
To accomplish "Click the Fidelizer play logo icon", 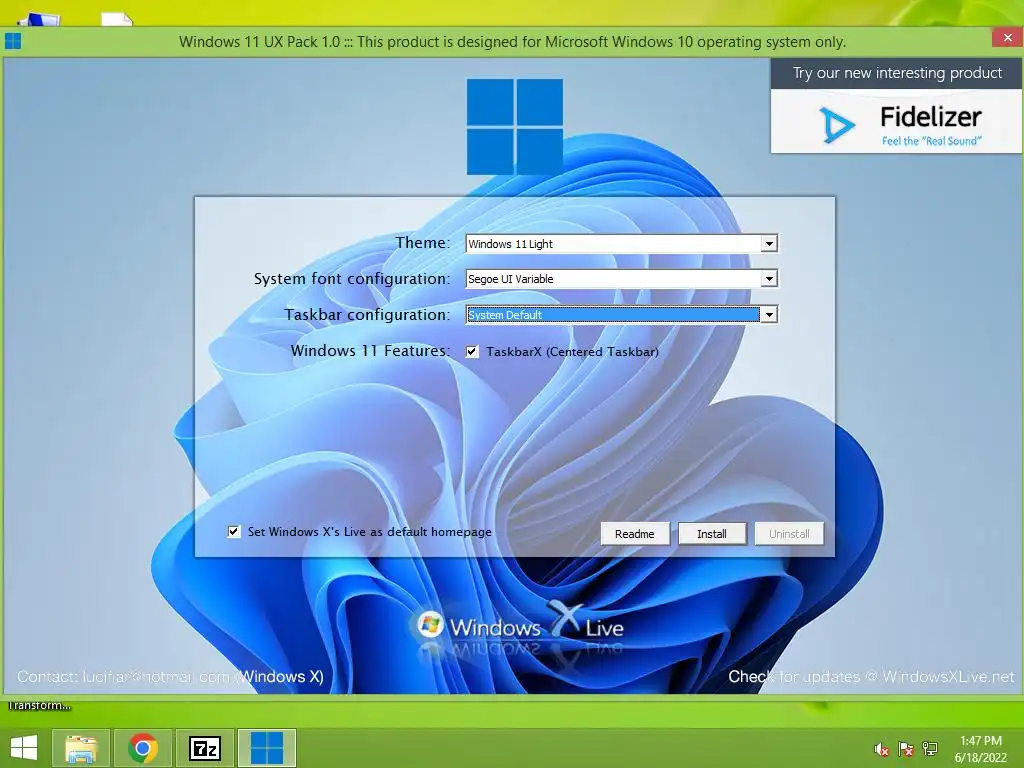I will point(837,124).
